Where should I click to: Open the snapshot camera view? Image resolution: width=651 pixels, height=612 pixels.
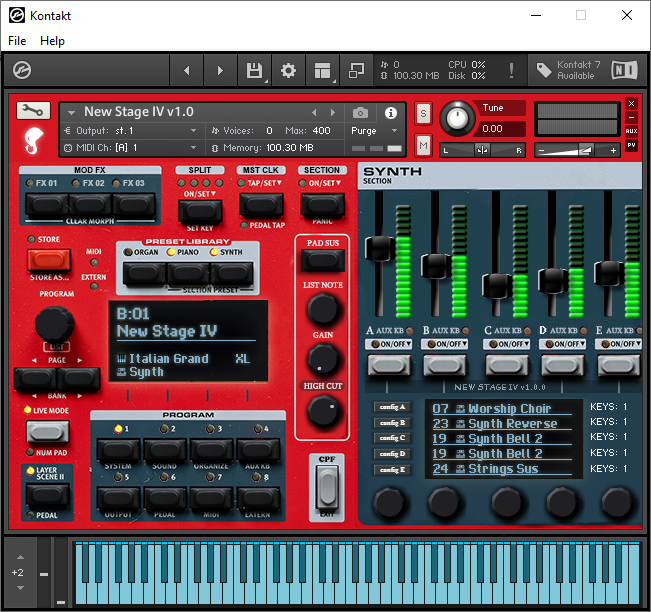[360, 113]
